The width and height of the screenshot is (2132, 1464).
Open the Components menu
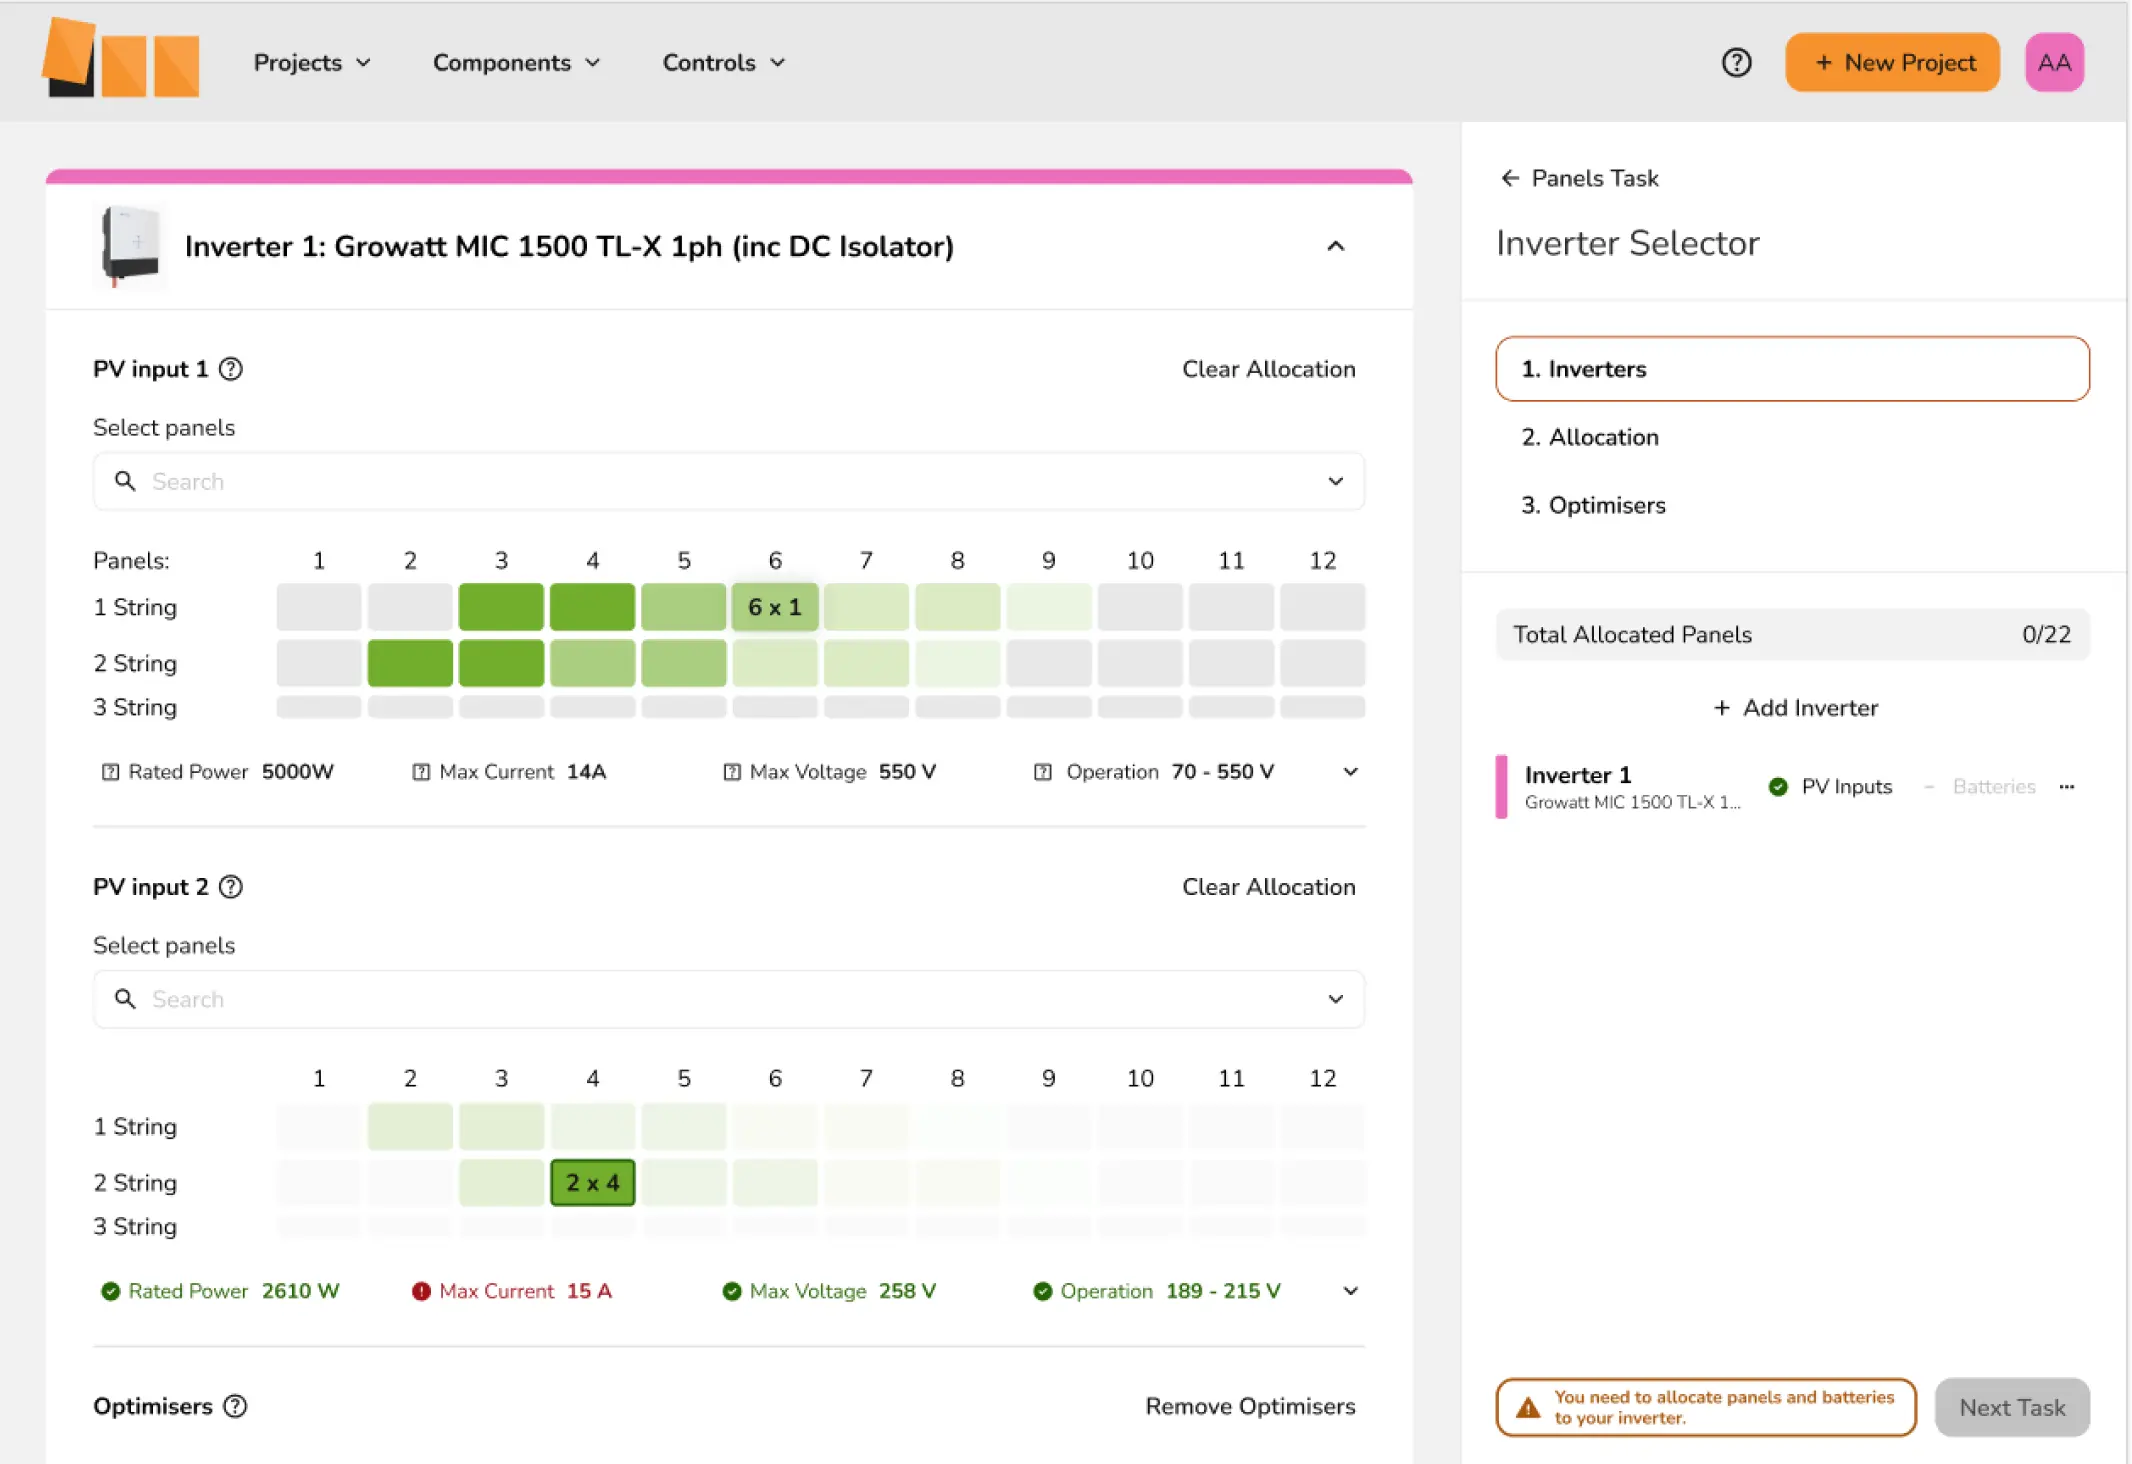(x=516, y=63)
